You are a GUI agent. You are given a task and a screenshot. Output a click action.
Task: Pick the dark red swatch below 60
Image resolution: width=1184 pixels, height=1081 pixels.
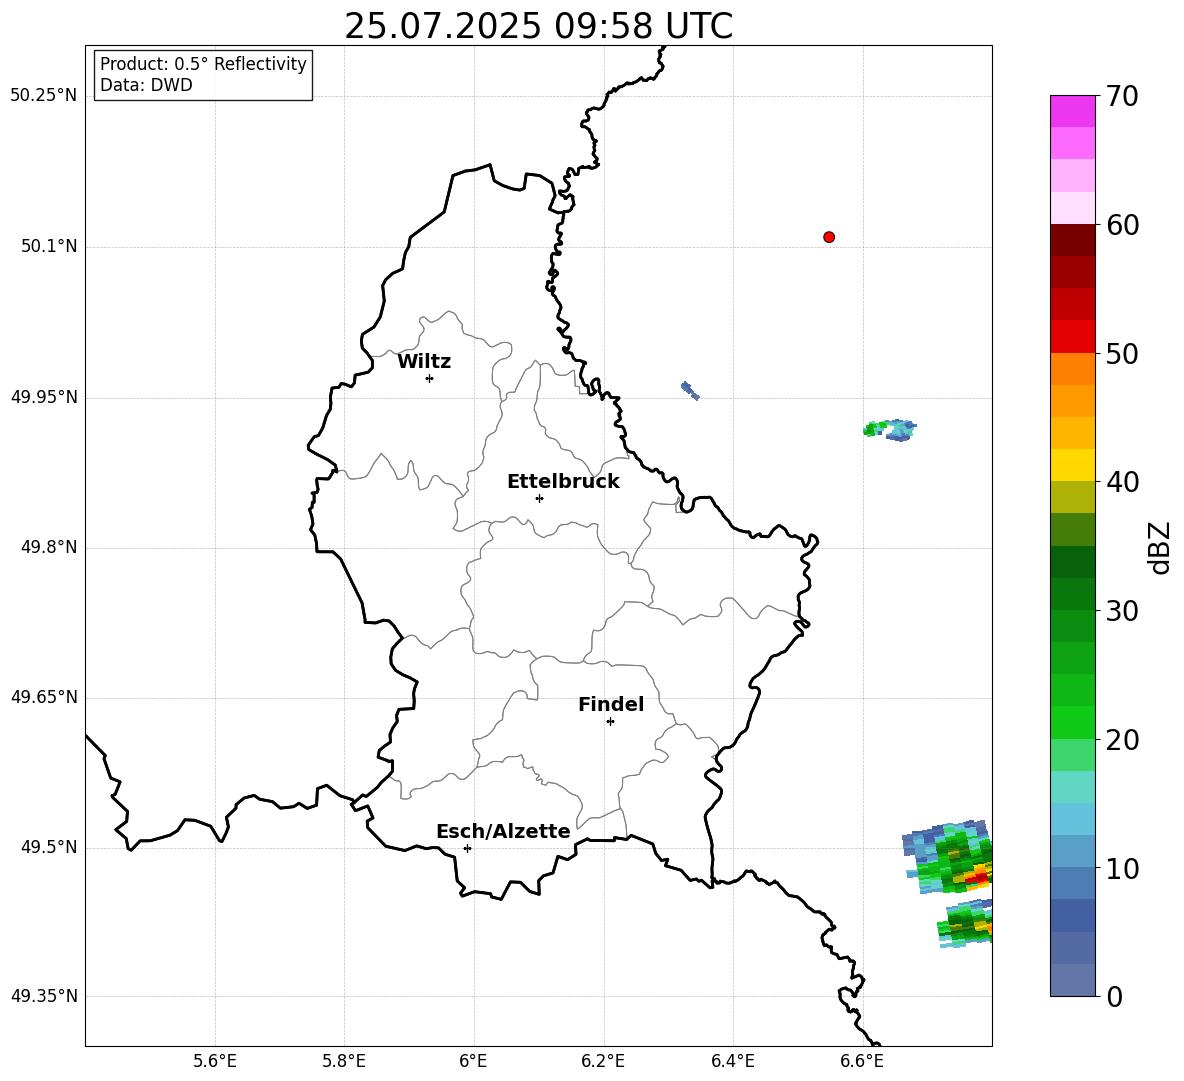[x=1073, y=240]
